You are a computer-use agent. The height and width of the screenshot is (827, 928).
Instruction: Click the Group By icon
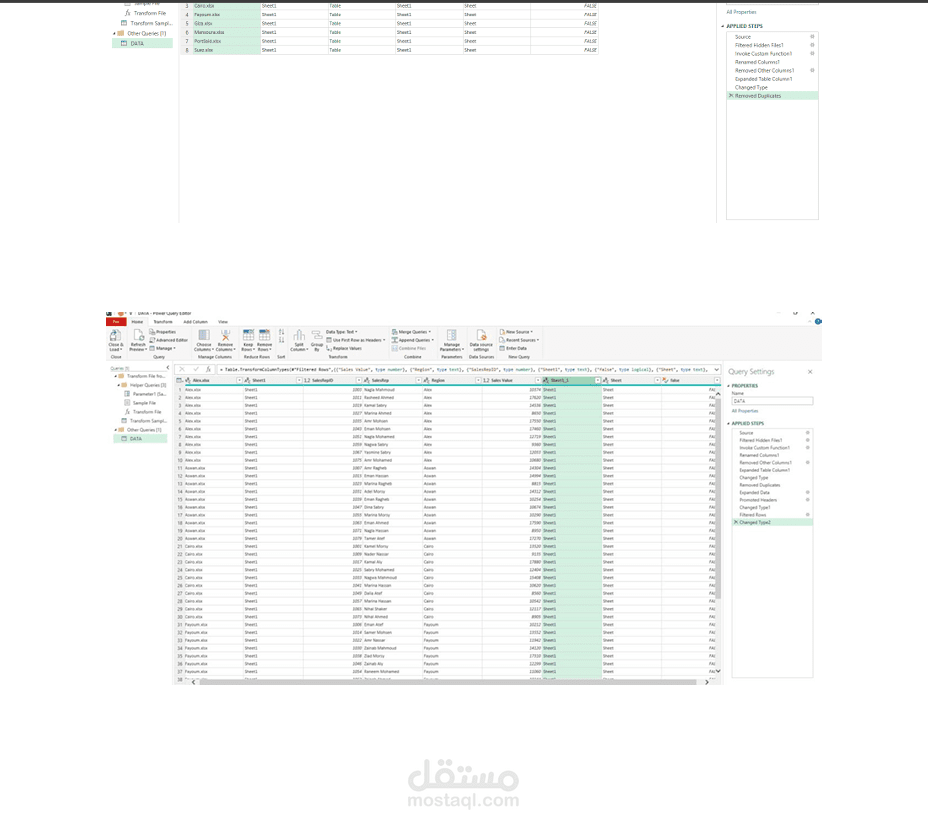tap(317, 335)
